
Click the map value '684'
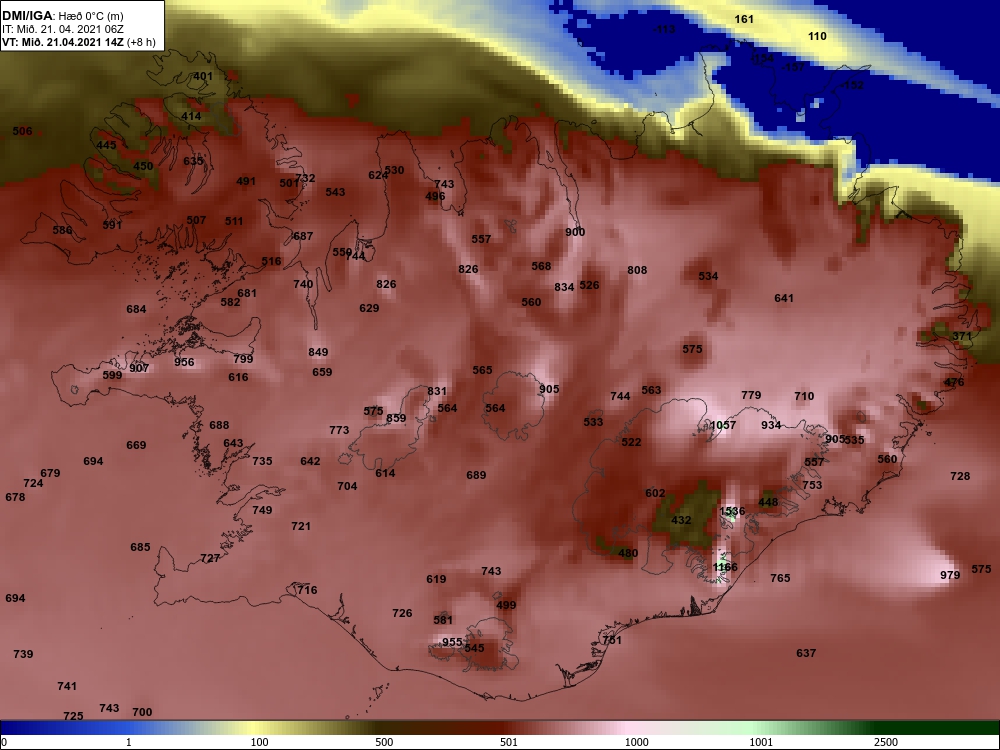[136, 309]
